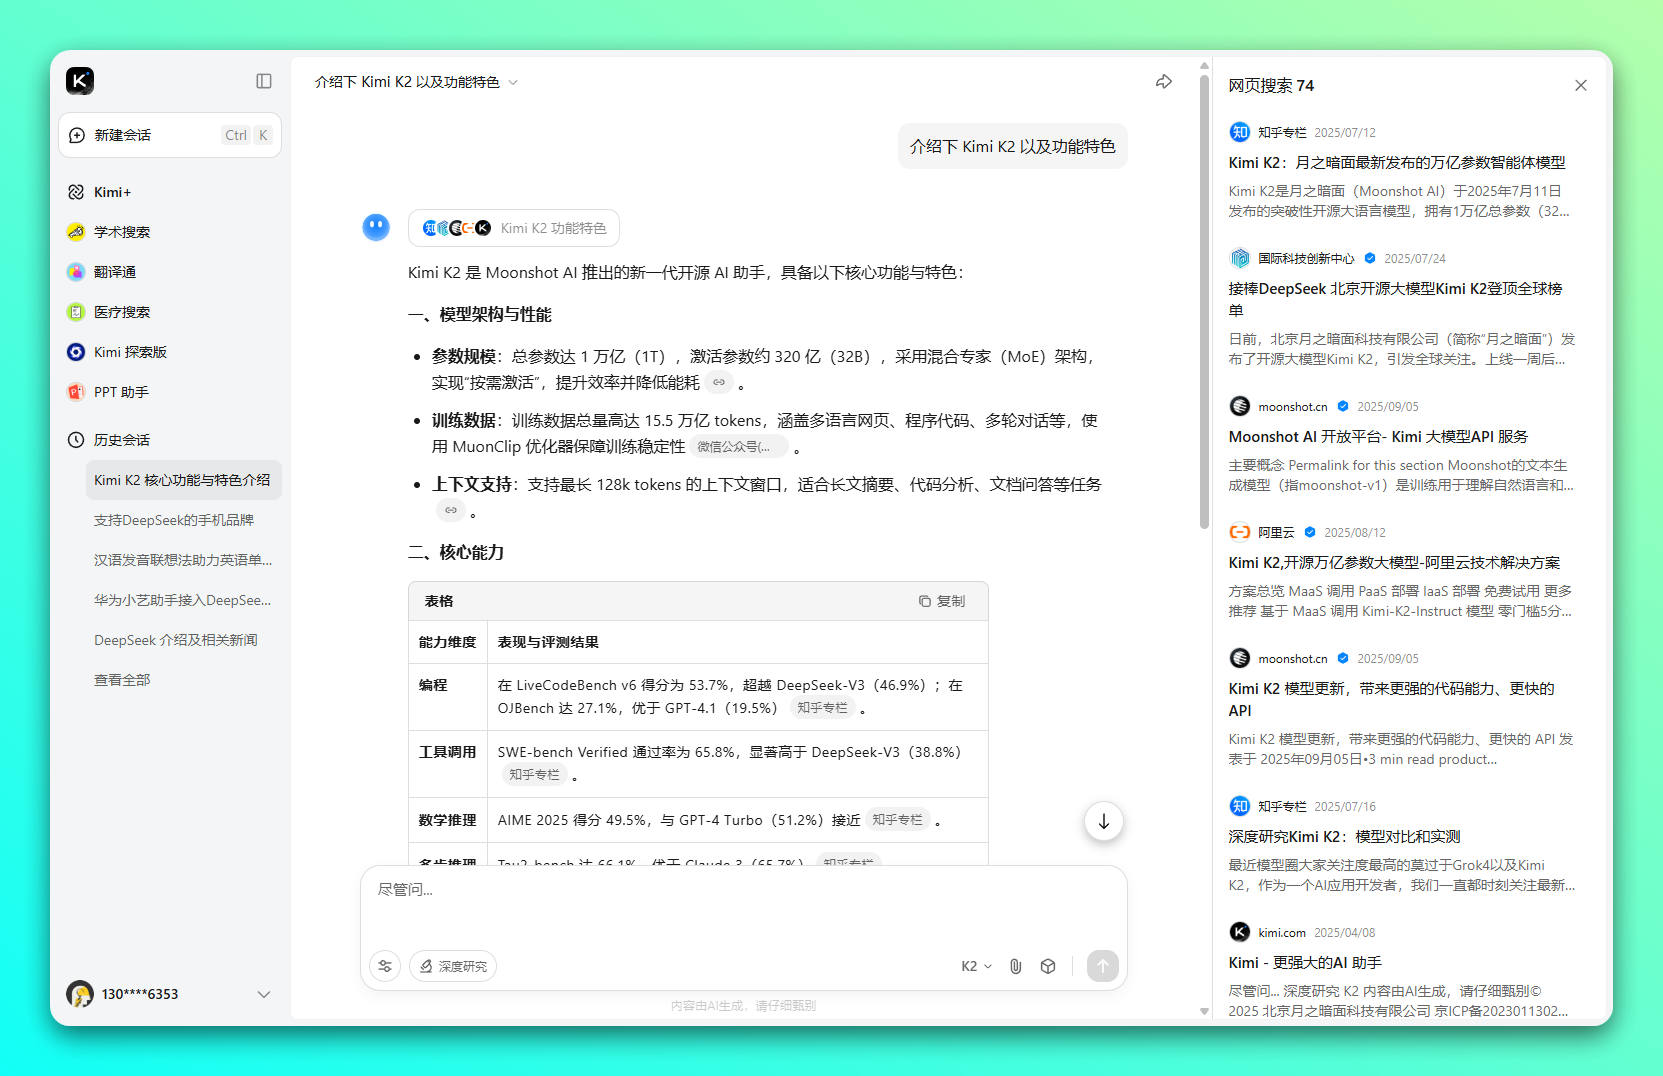Click the PPT 助手 sidebar icon

pyautogui.click(x=76, y=392)
